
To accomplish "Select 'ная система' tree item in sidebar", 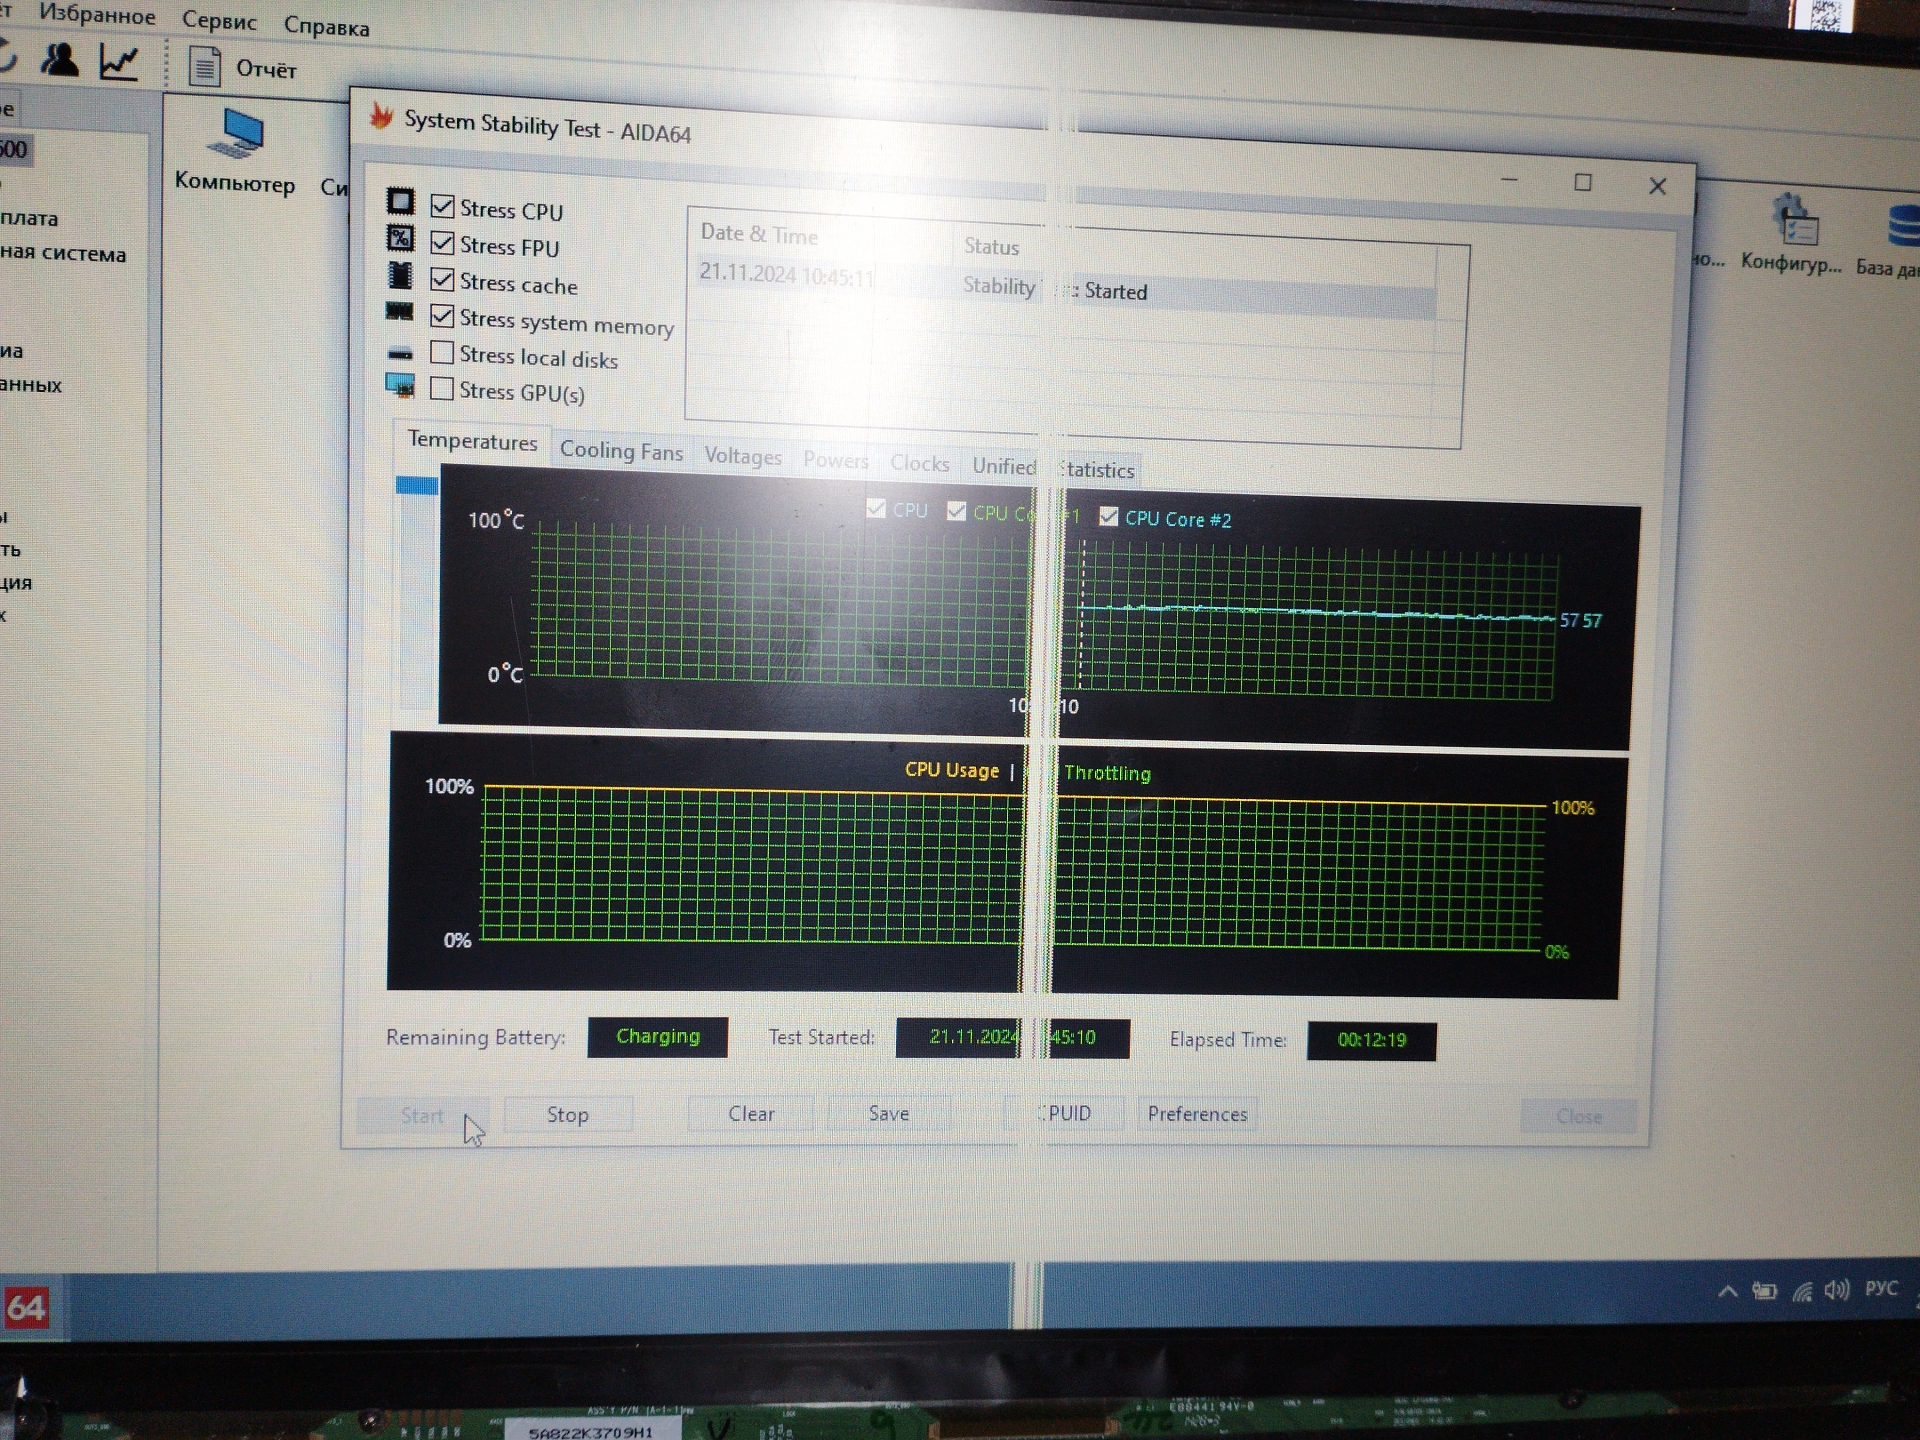I will [x=63, y=253].
